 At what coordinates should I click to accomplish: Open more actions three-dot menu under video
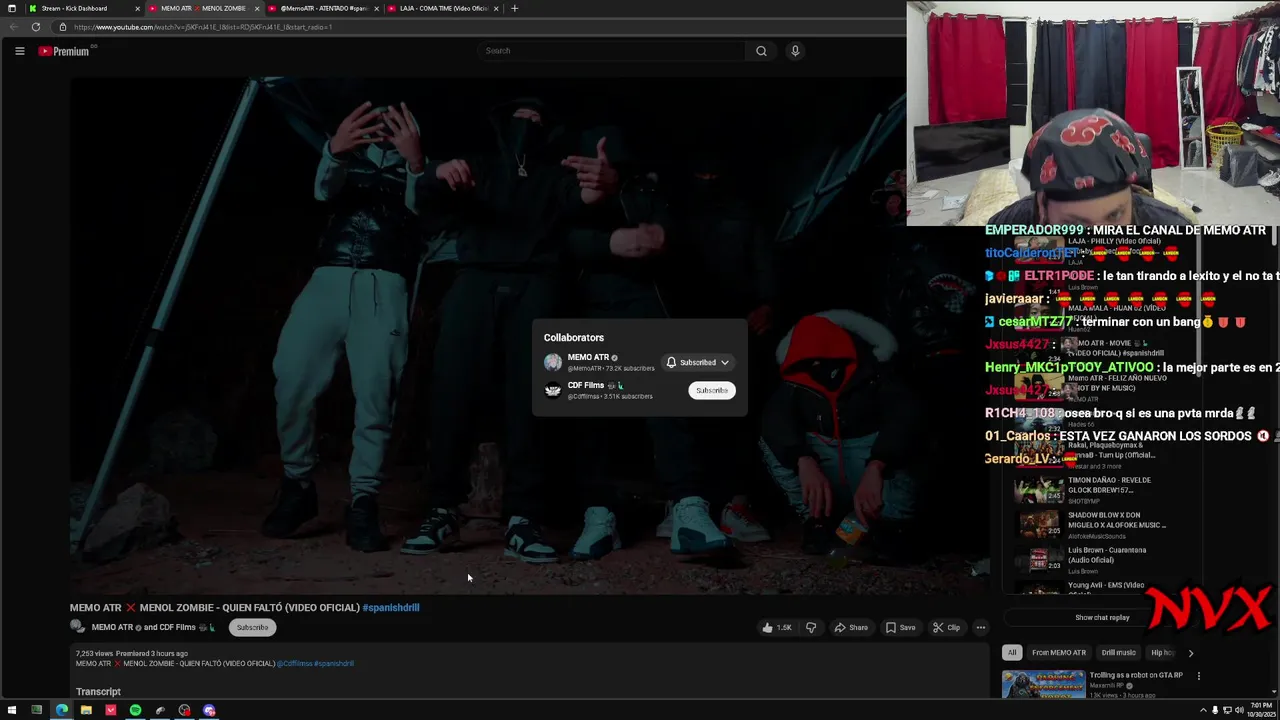(981, 627)
